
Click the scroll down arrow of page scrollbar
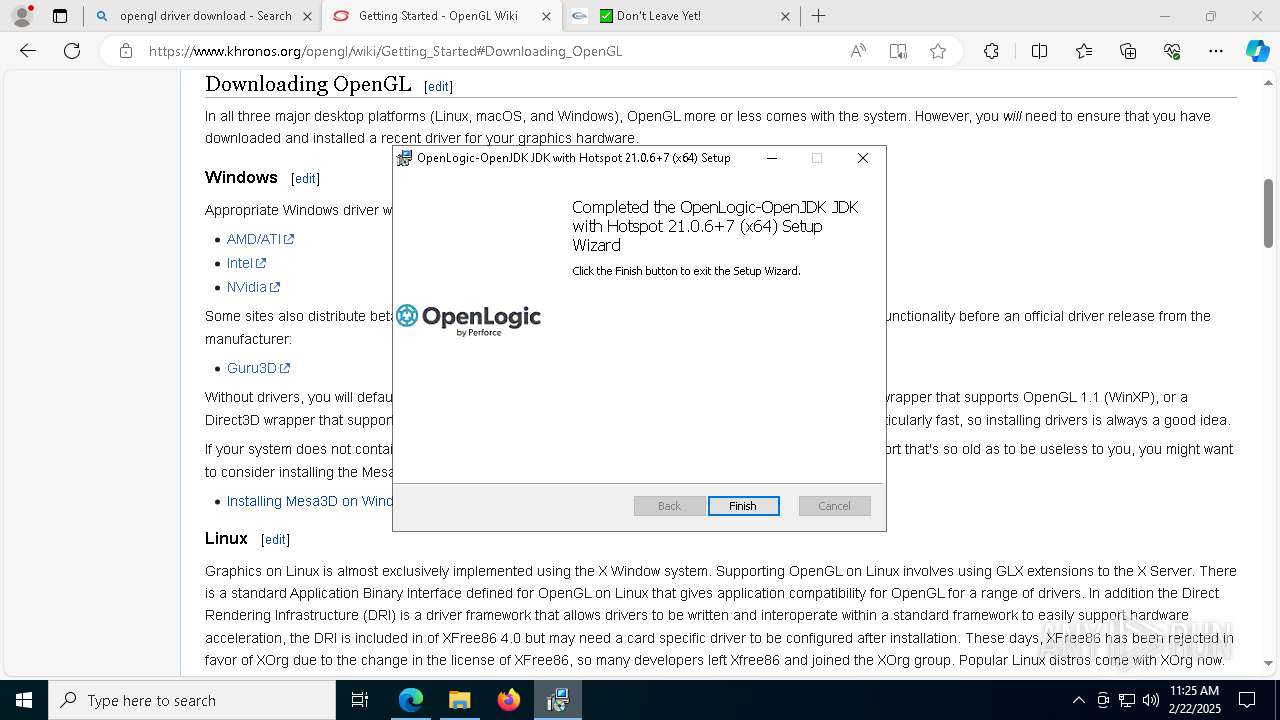1268,663
